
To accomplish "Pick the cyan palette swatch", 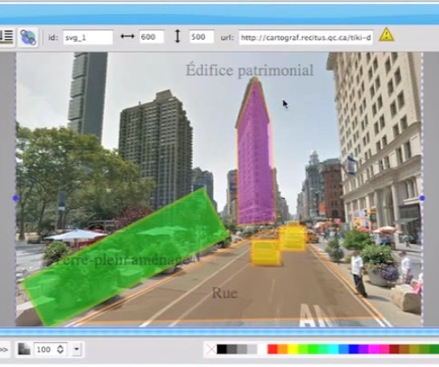I will pyautogui.click(x=333, y=349).
